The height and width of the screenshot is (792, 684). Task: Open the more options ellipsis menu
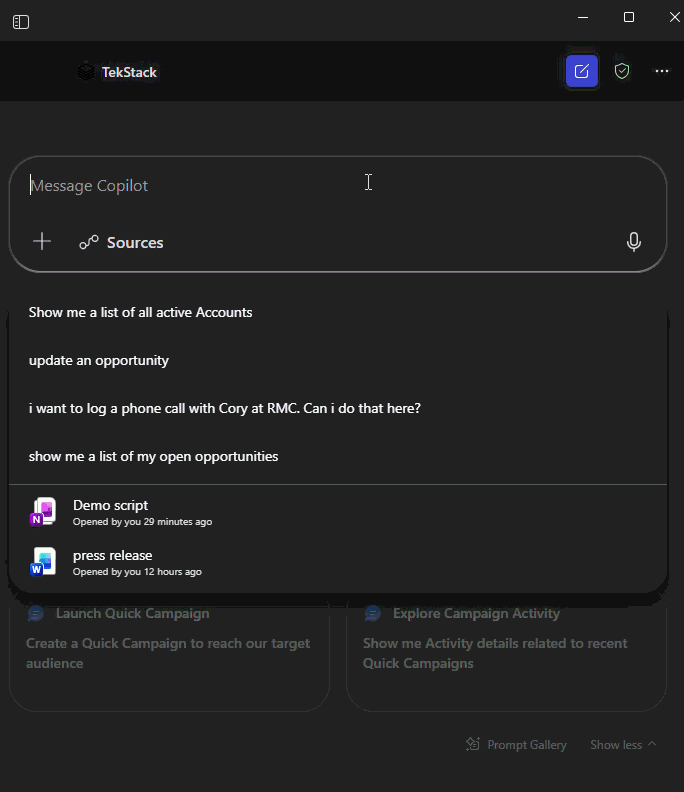coord(662,71)
